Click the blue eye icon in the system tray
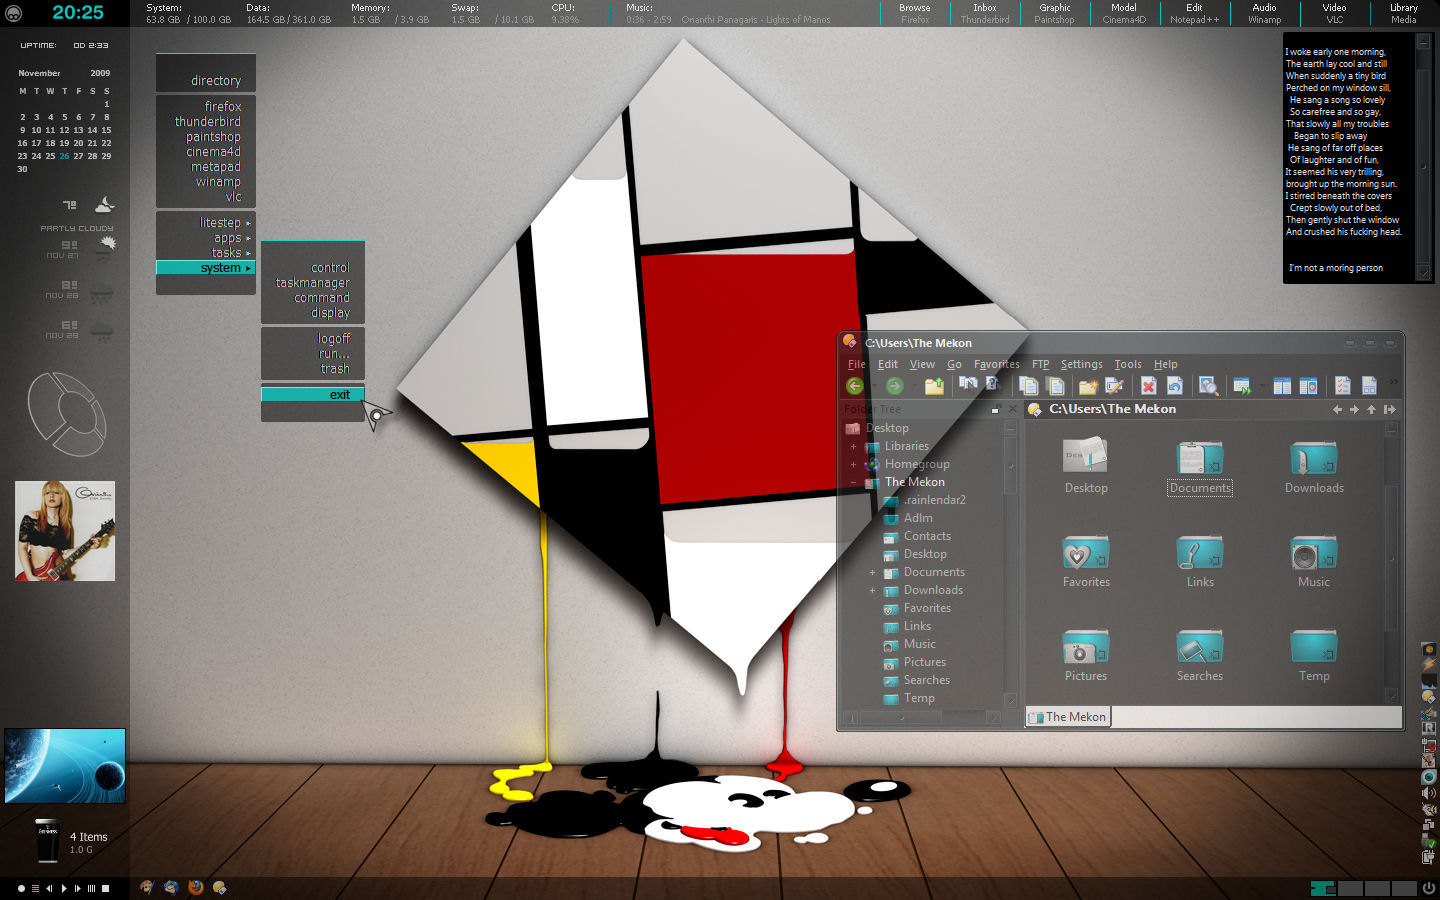 tap(1429, 777)
